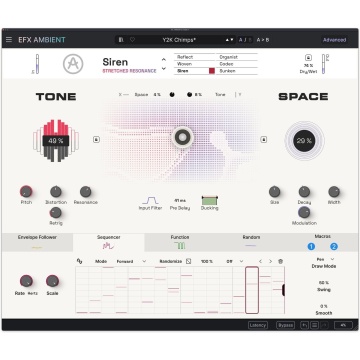Click the Function waveform icon
The width and height of the screenshot is (360, 360).
[x=180, y=246]
